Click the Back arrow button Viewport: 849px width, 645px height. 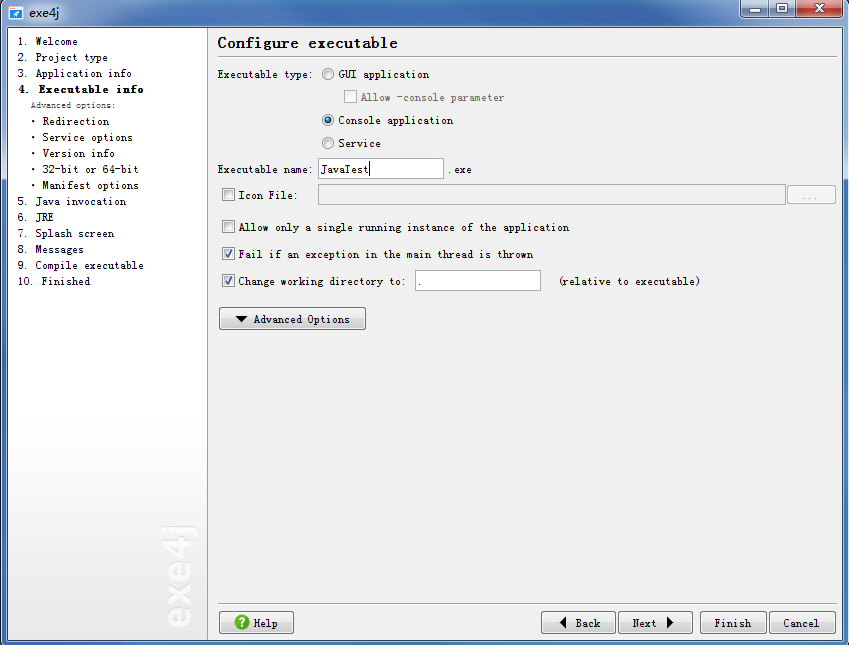[x=578, y=623]
